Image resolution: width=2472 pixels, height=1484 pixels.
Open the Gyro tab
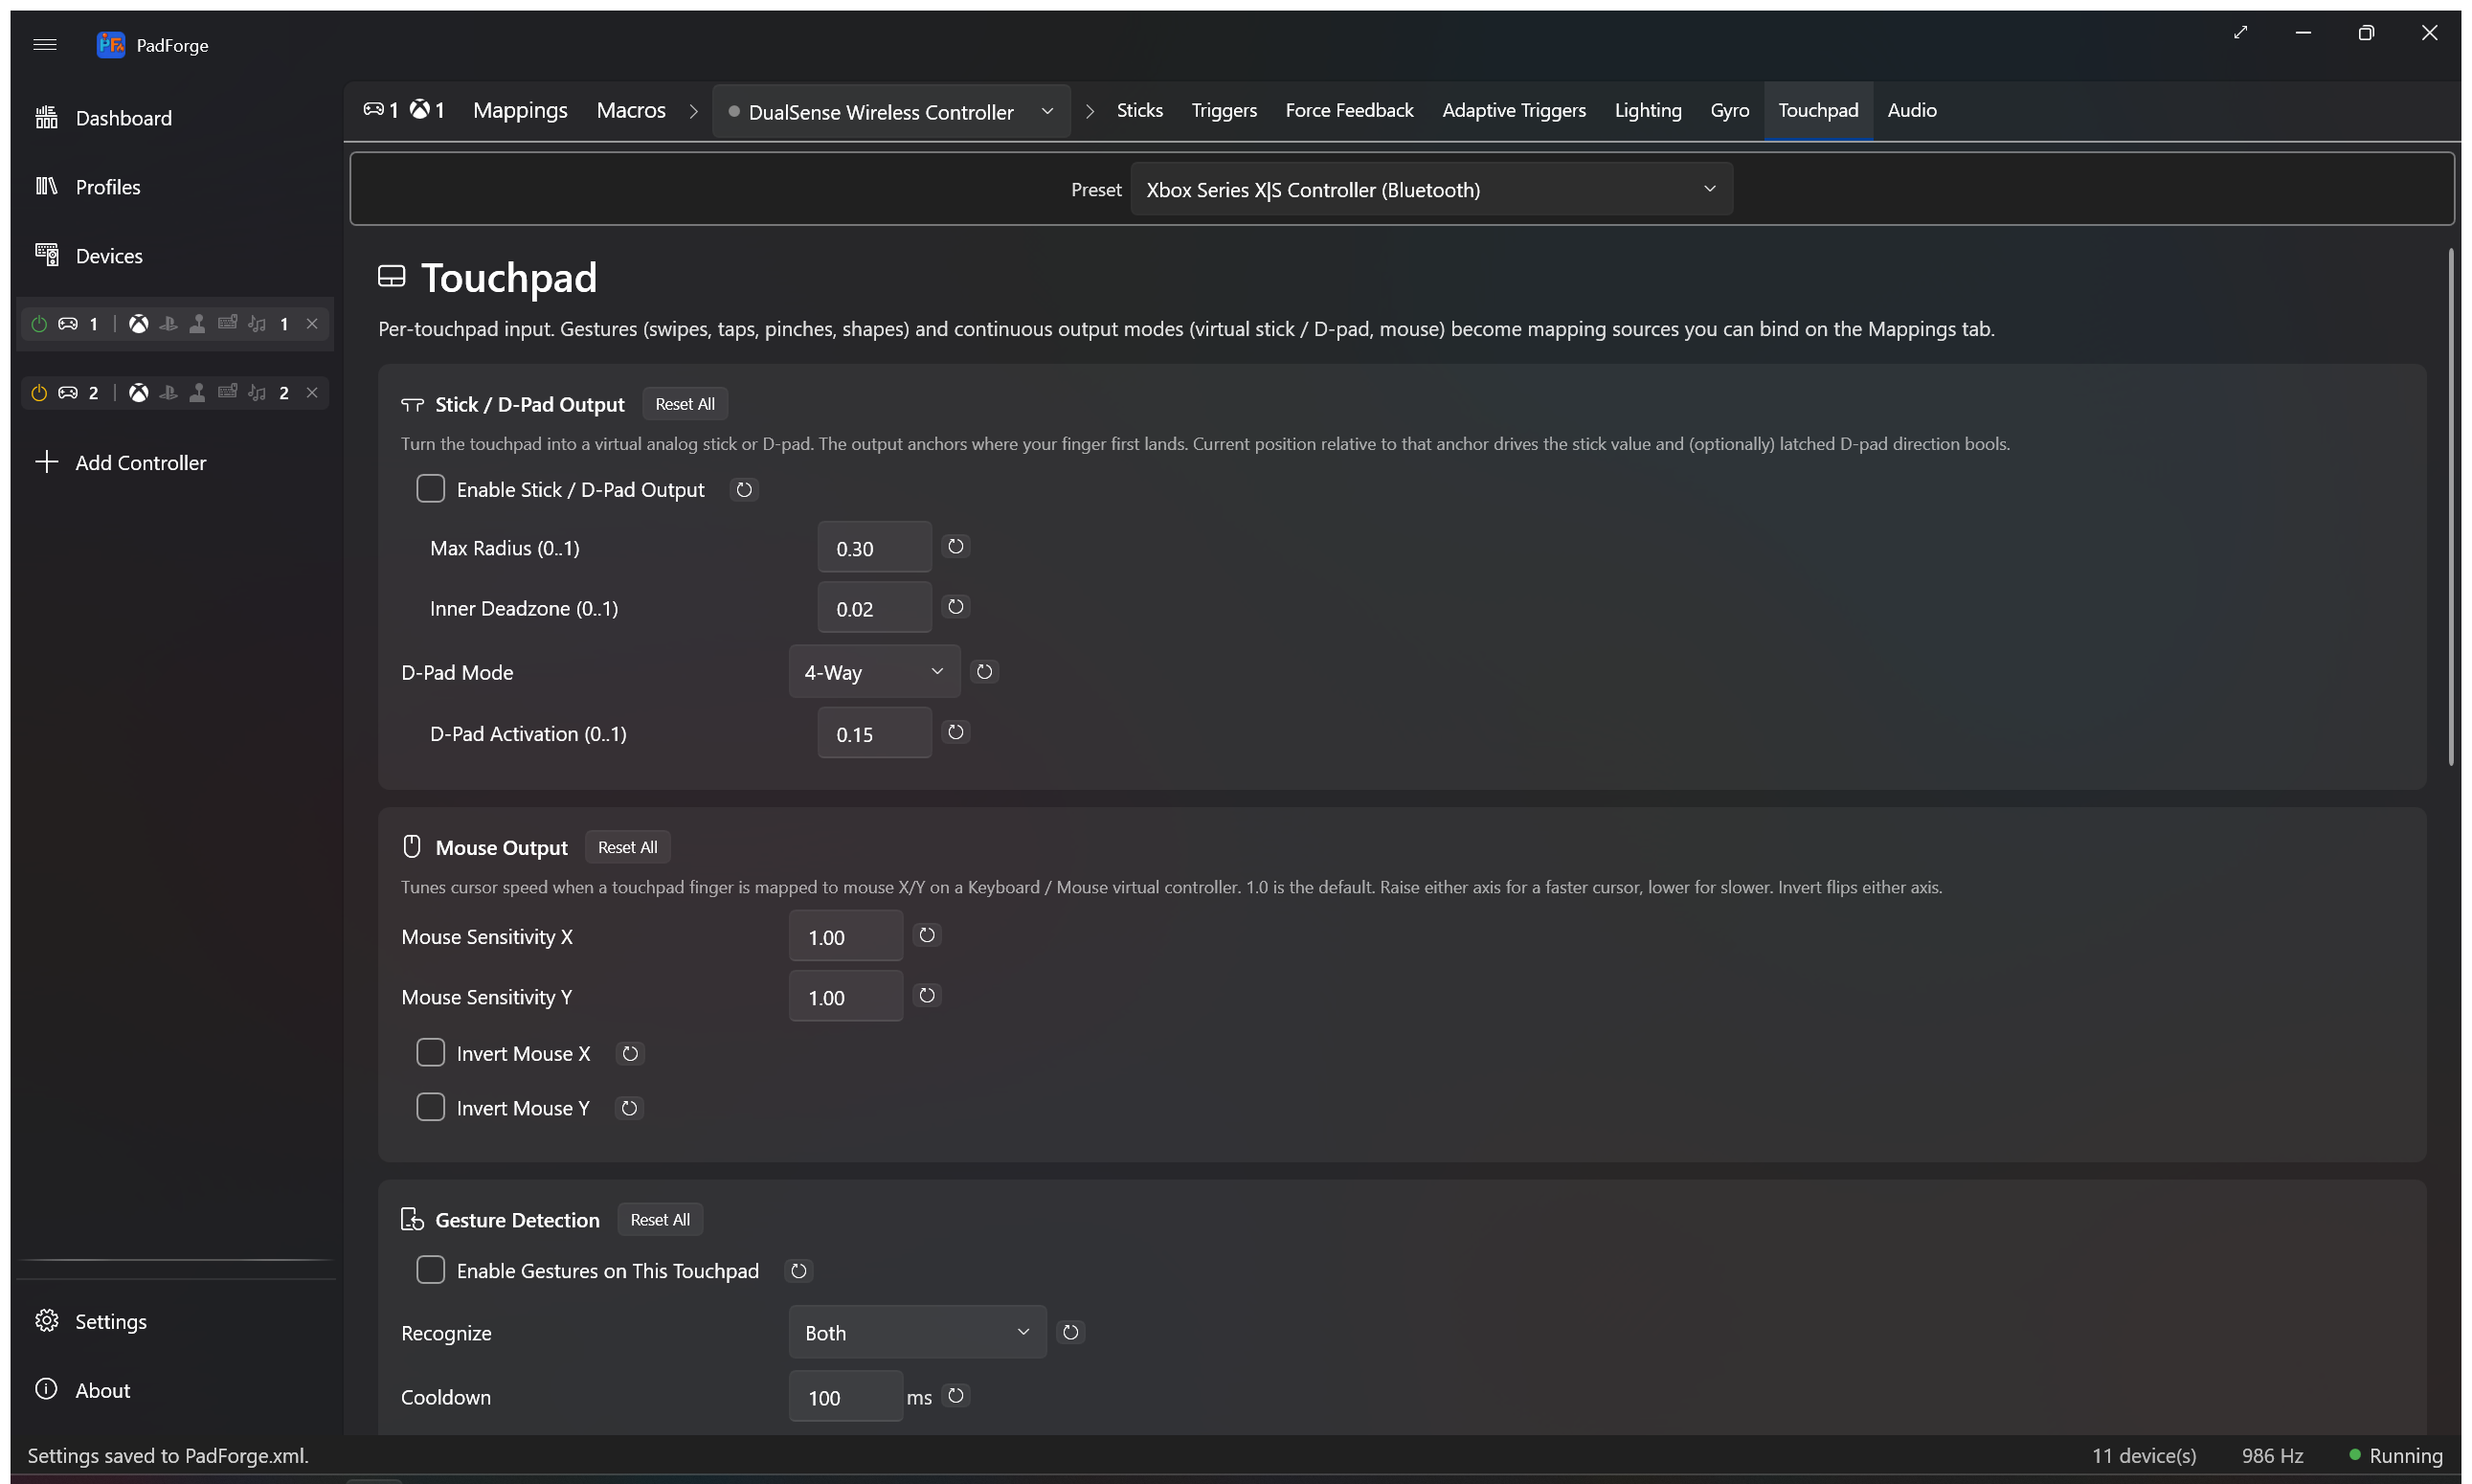1730,110
